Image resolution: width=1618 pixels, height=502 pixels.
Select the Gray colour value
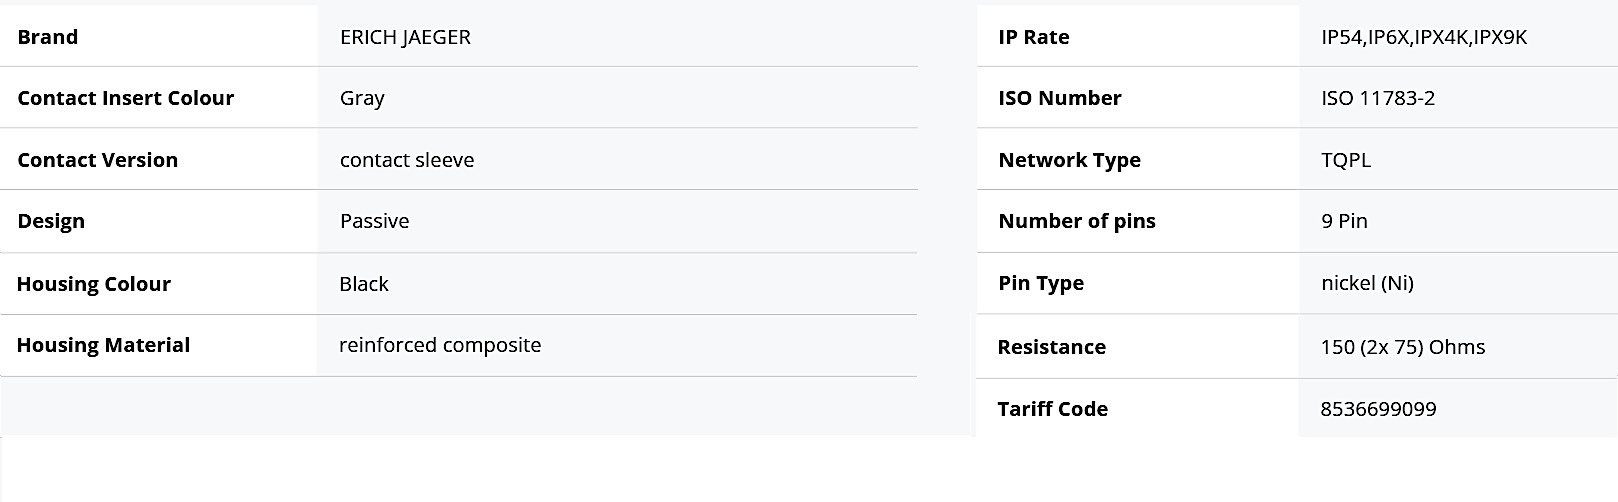coord(362,98)
